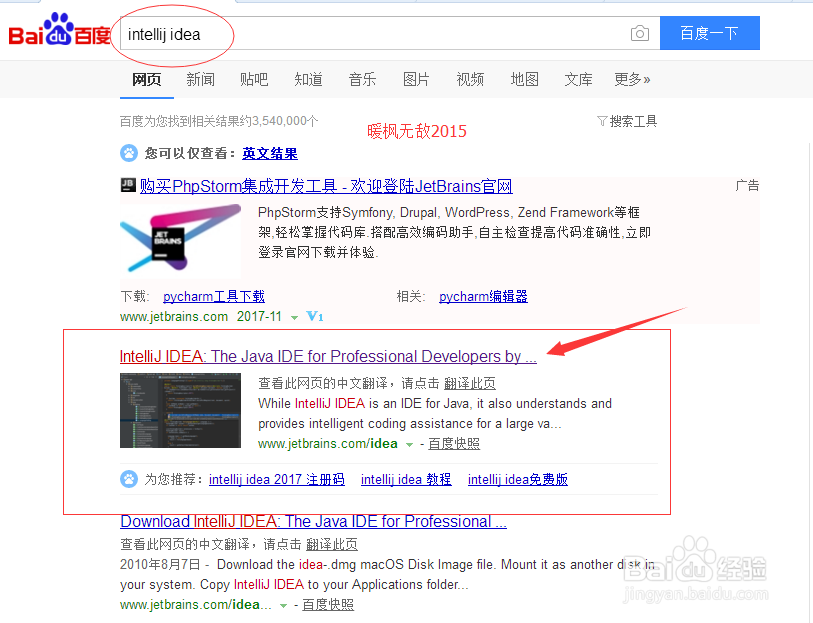Click the V1 verification badge
The image size is (813, 623).
315,316
